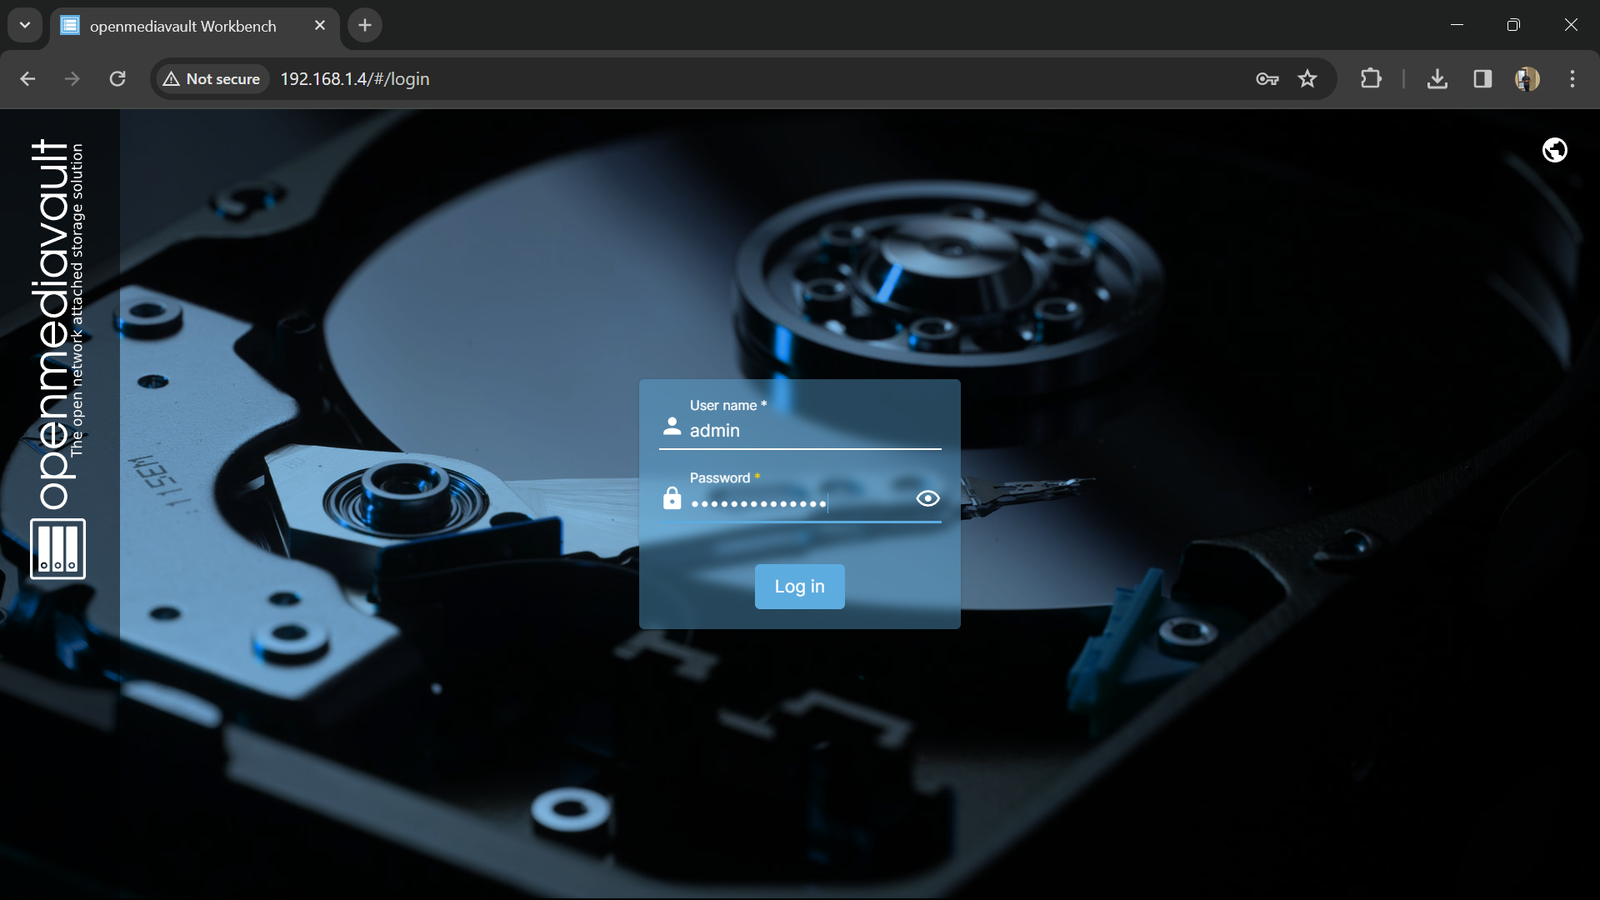Show browser downloads
1600x900 pixels.
coord(1437,79)
